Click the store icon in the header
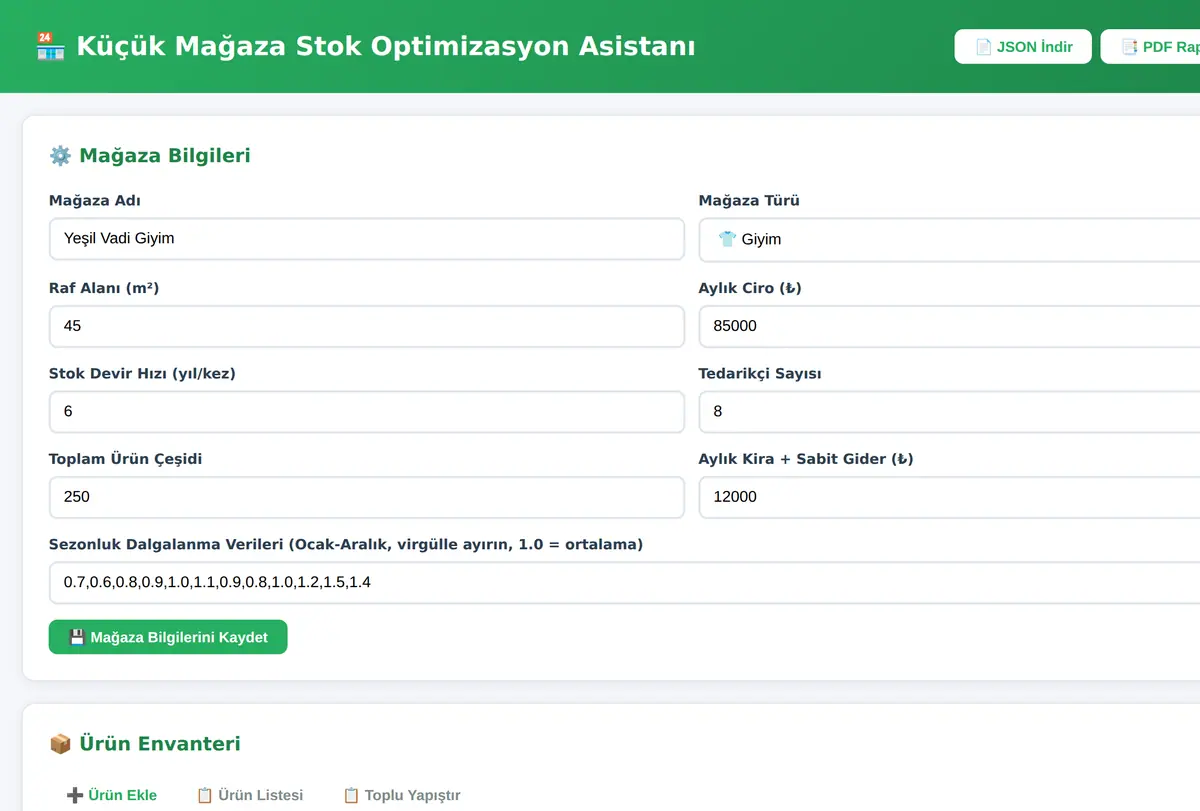 (x=50, y=46)
